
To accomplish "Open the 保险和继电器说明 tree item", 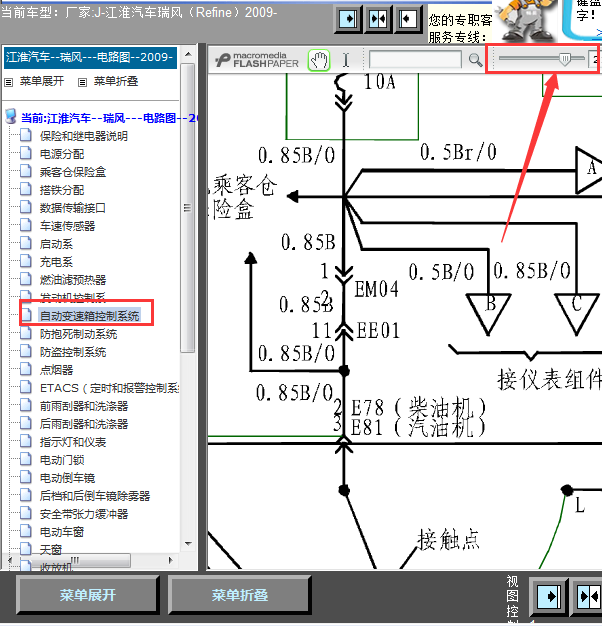I will click(84, 136).
